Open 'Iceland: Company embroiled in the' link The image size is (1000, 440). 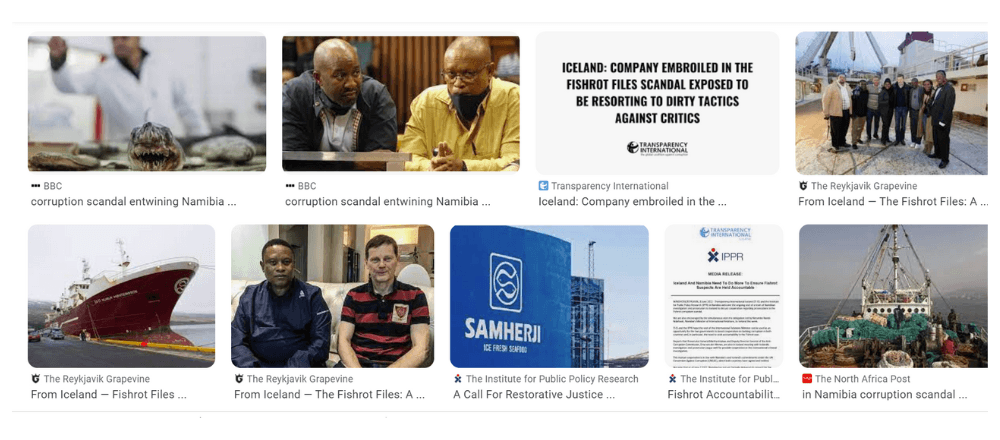pyautogui.click(x=632, y=202)
